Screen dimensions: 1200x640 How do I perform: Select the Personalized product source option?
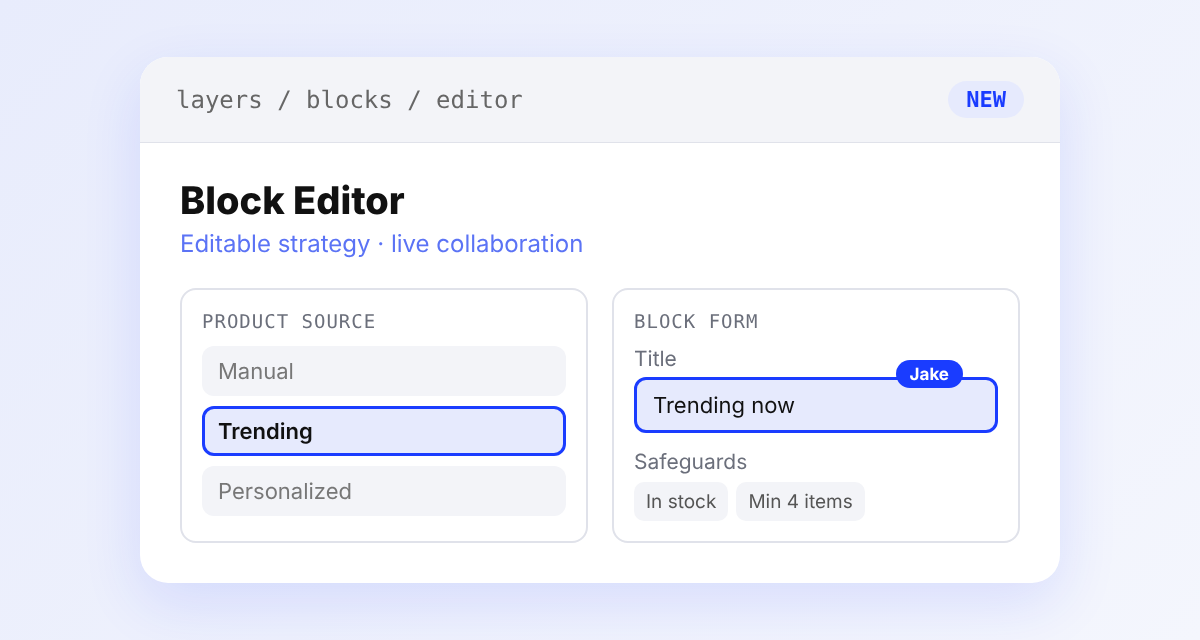click(384, 491)
